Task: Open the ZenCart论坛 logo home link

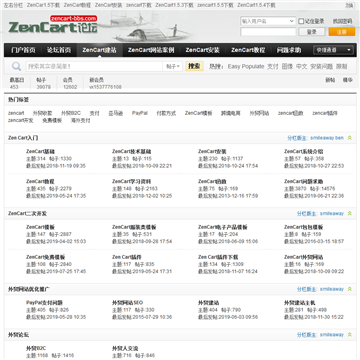Action: [53, 24]
